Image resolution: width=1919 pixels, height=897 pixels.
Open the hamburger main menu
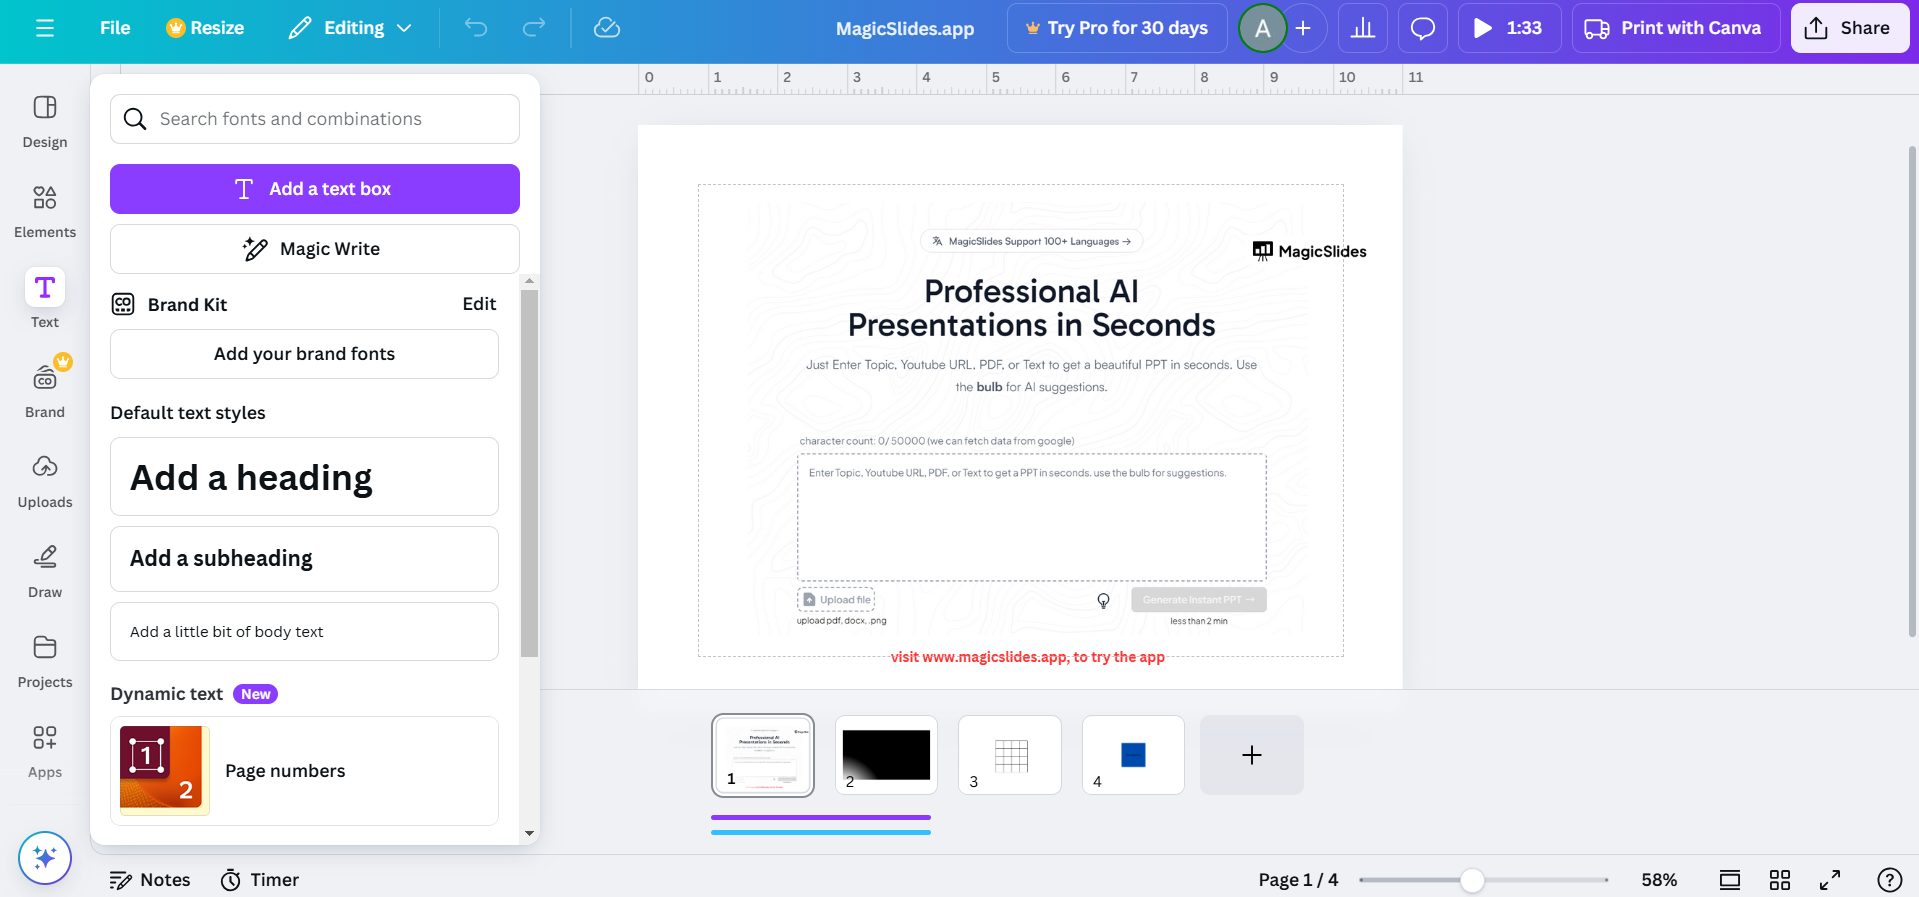point(45,28)
